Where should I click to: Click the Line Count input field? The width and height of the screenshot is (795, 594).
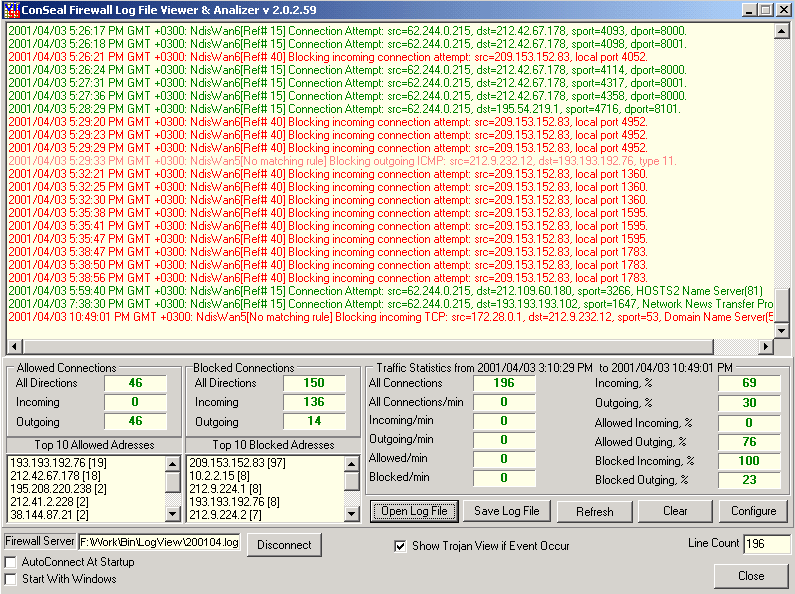click(x=766, y=544)
